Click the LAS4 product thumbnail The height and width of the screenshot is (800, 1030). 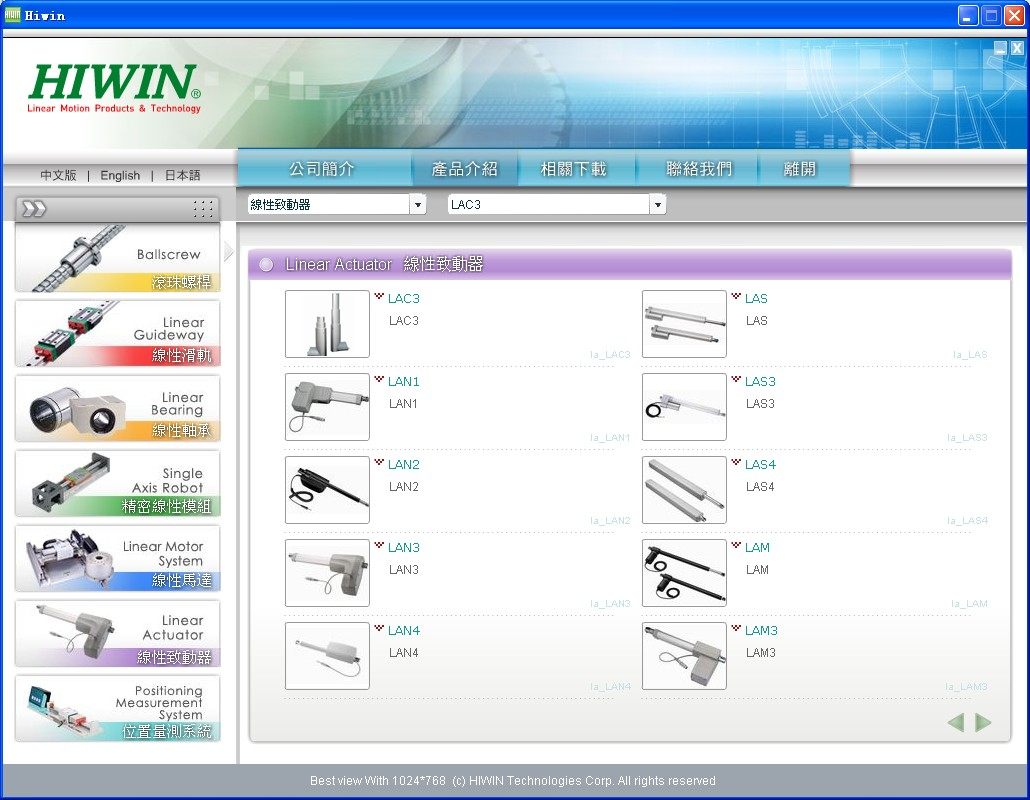click(x=684, y=490)
